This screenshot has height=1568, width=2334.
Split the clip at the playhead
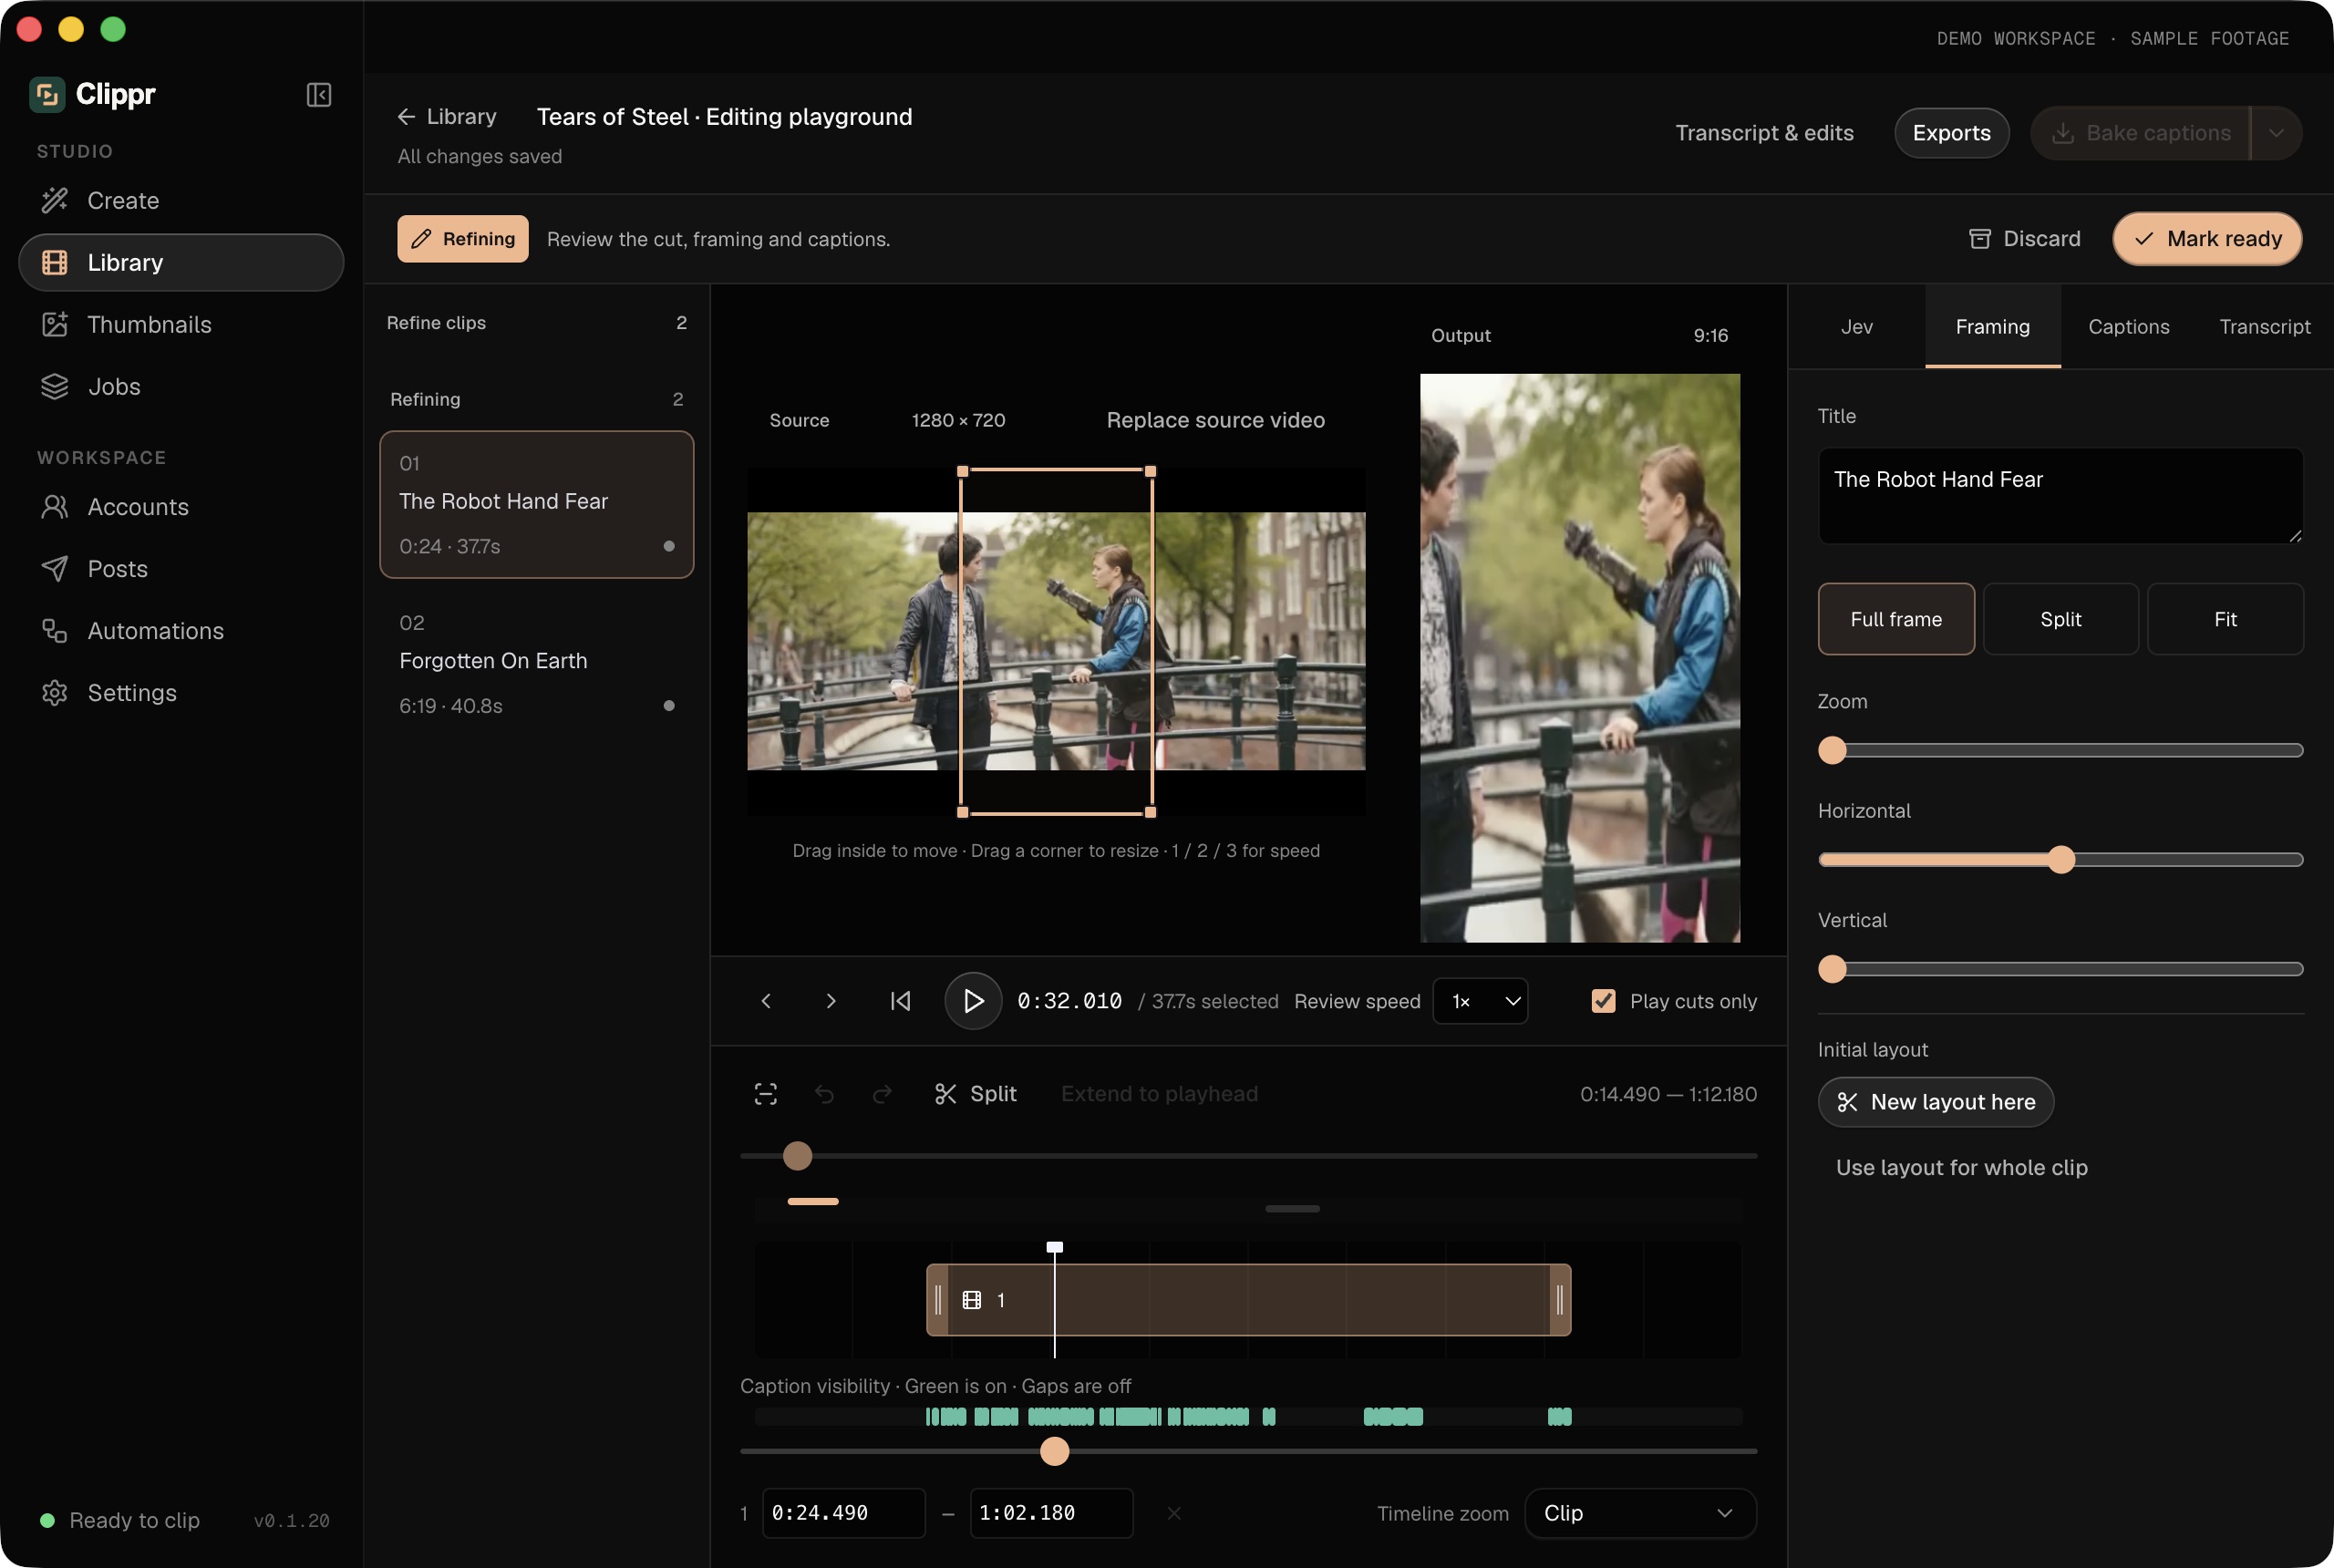pyautogui.click(x=975, y=1094)
